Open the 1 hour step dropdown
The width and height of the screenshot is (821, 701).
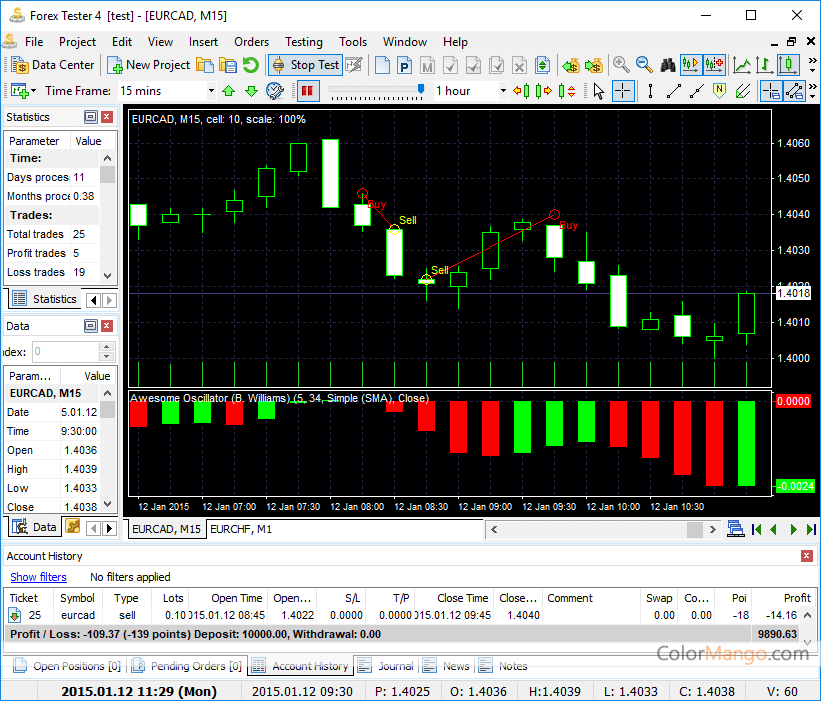click(501, 91)
